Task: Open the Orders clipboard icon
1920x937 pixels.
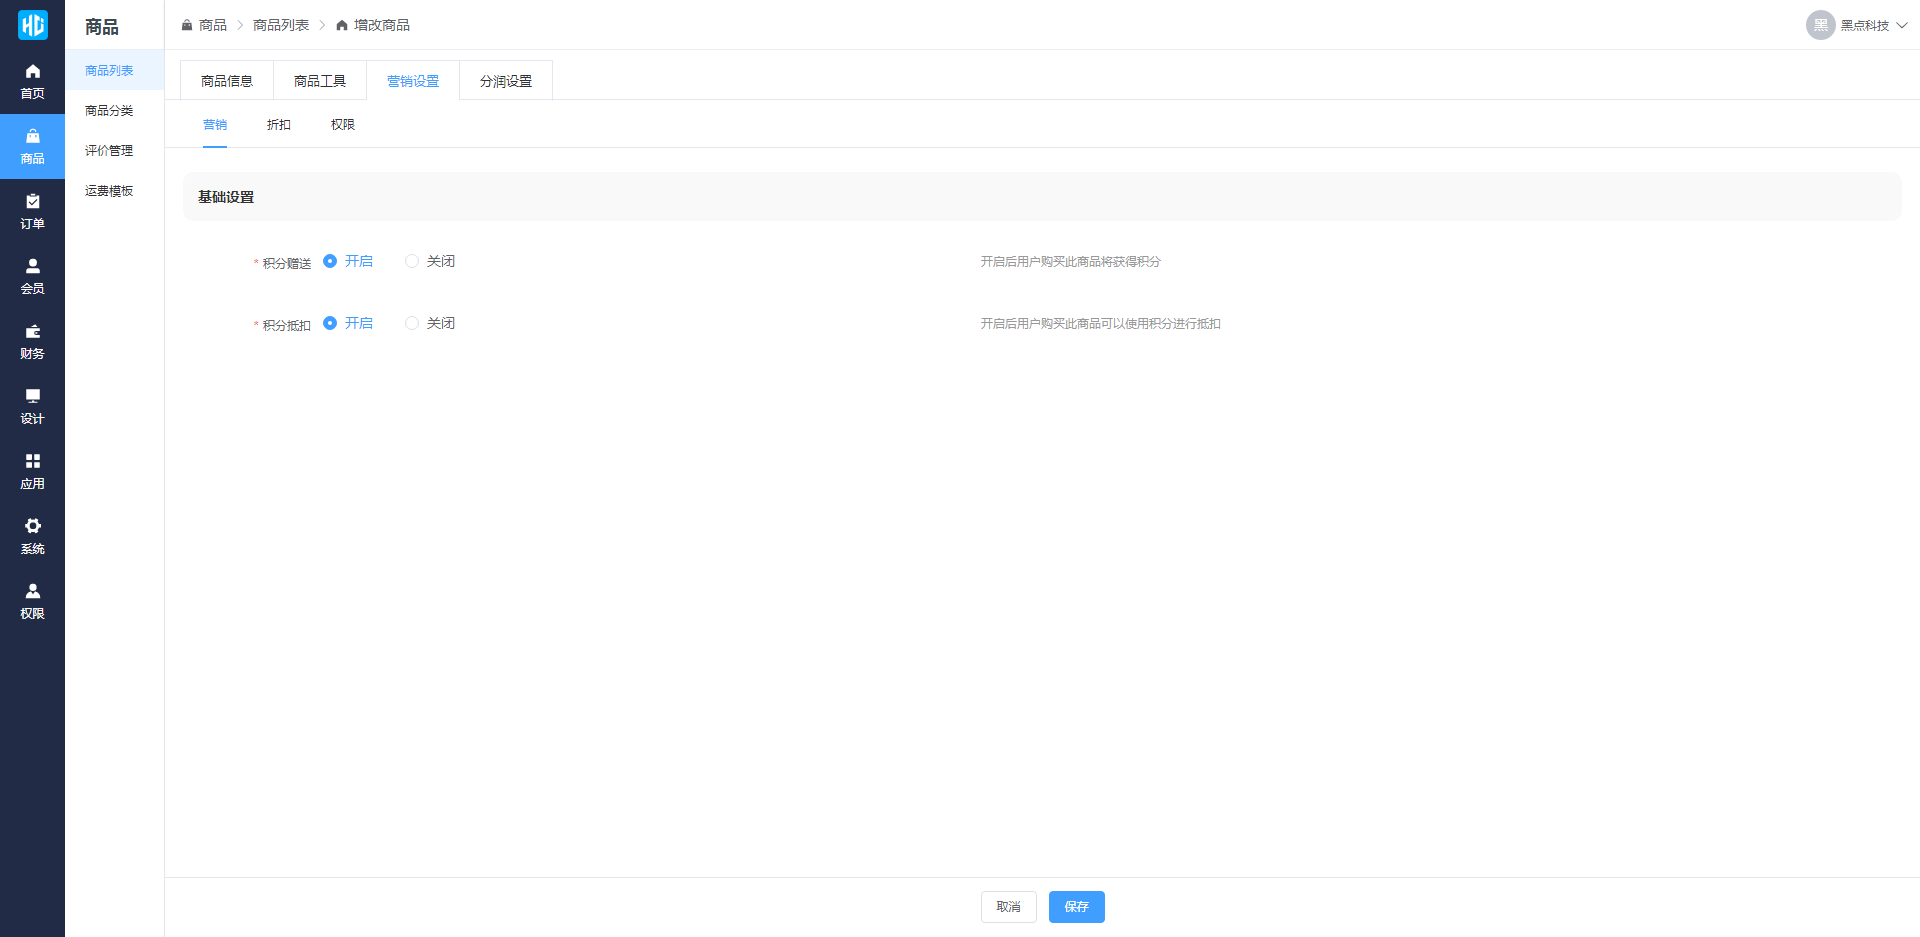Action: click(x=32, y=202)
